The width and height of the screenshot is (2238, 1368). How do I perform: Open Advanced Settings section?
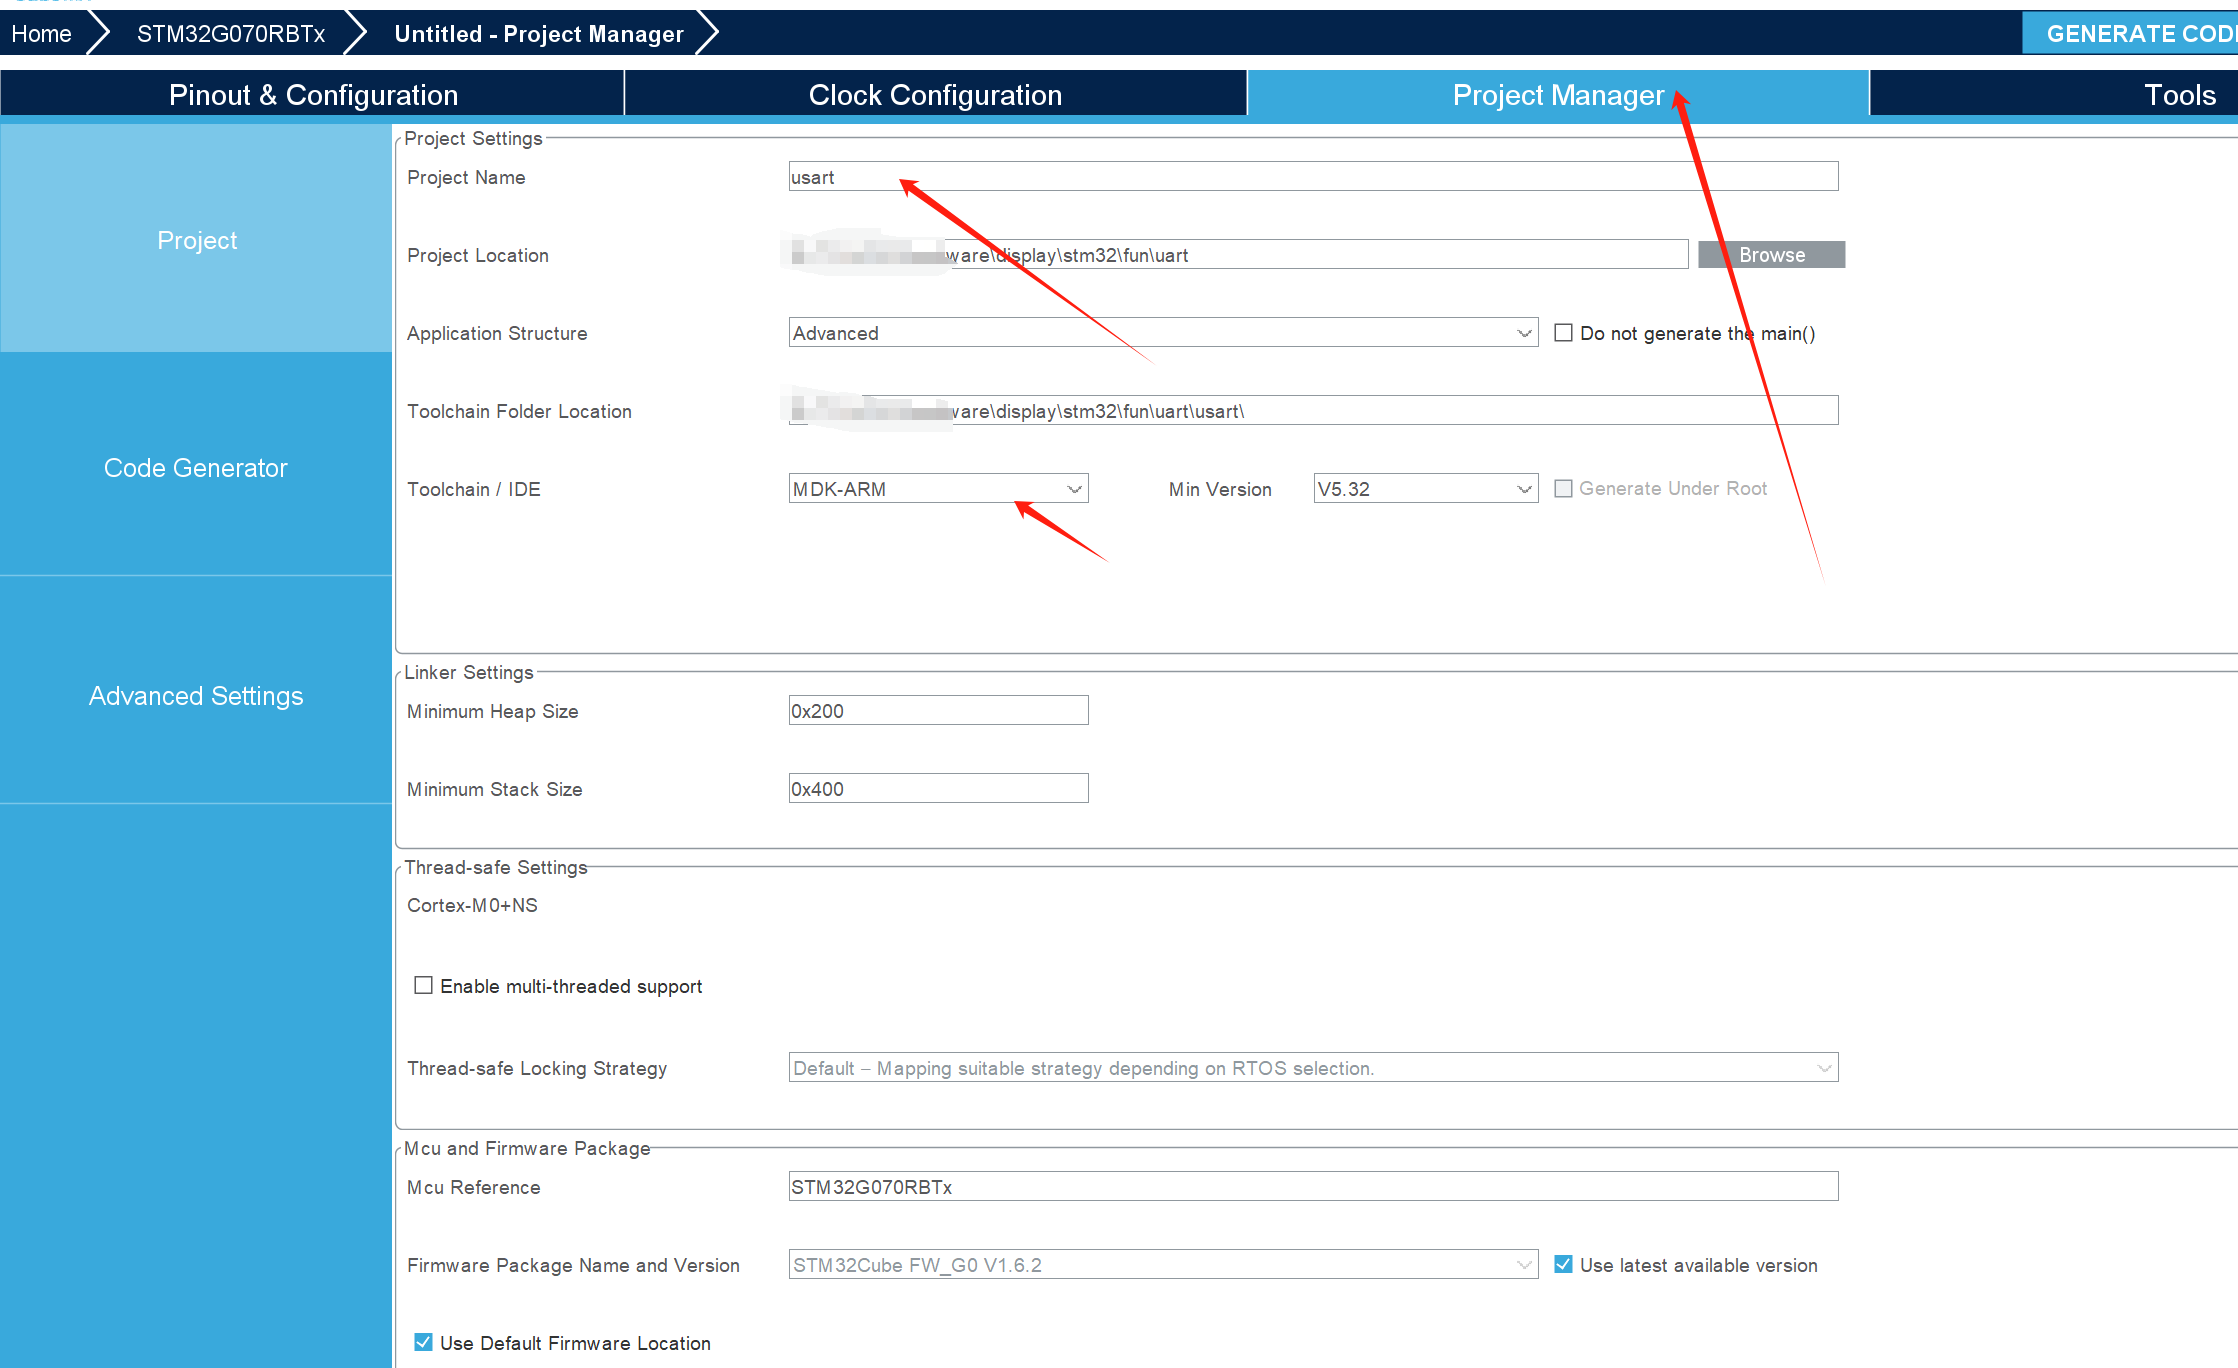pos(196,696)
